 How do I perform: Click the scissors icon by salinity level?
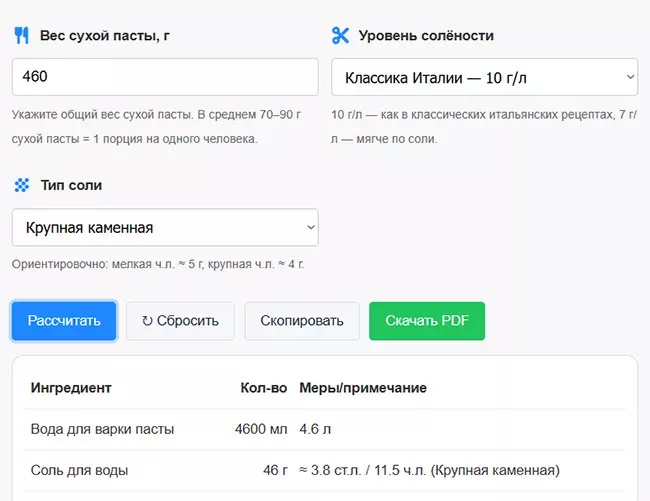coord(340,36)
